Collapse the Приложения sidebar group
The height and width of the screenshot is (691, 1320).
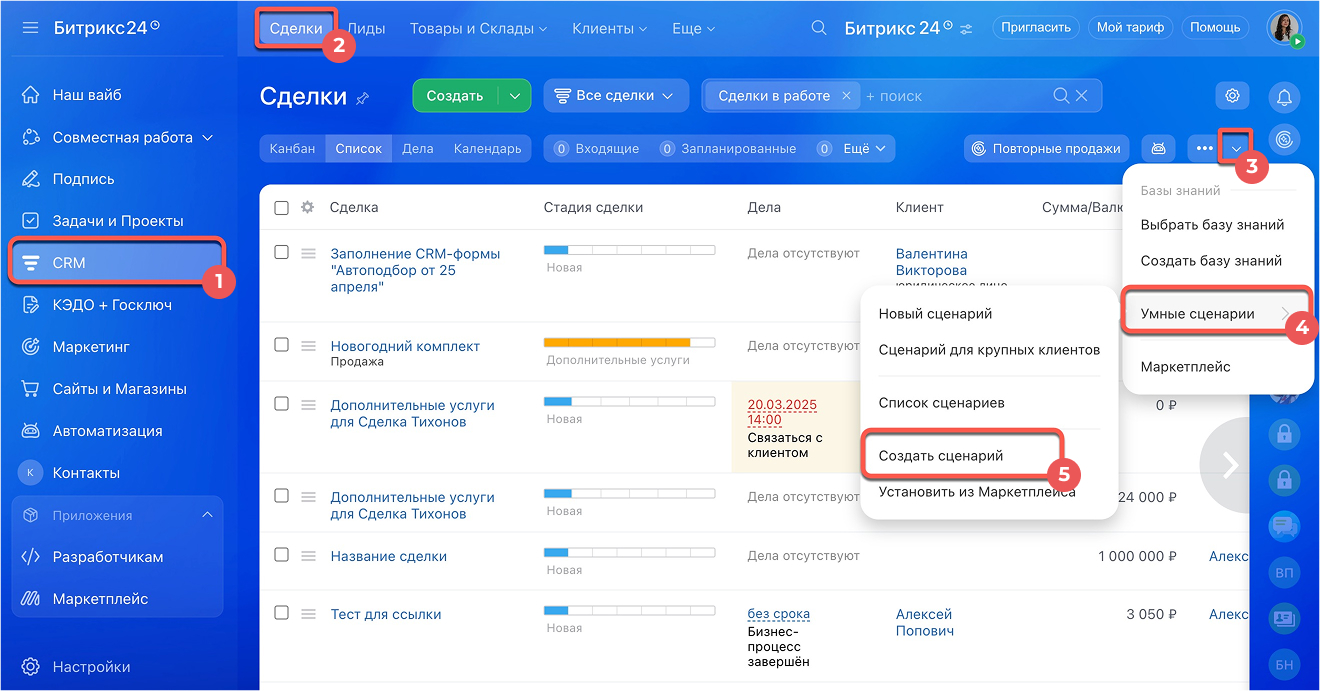pos(207,515)
